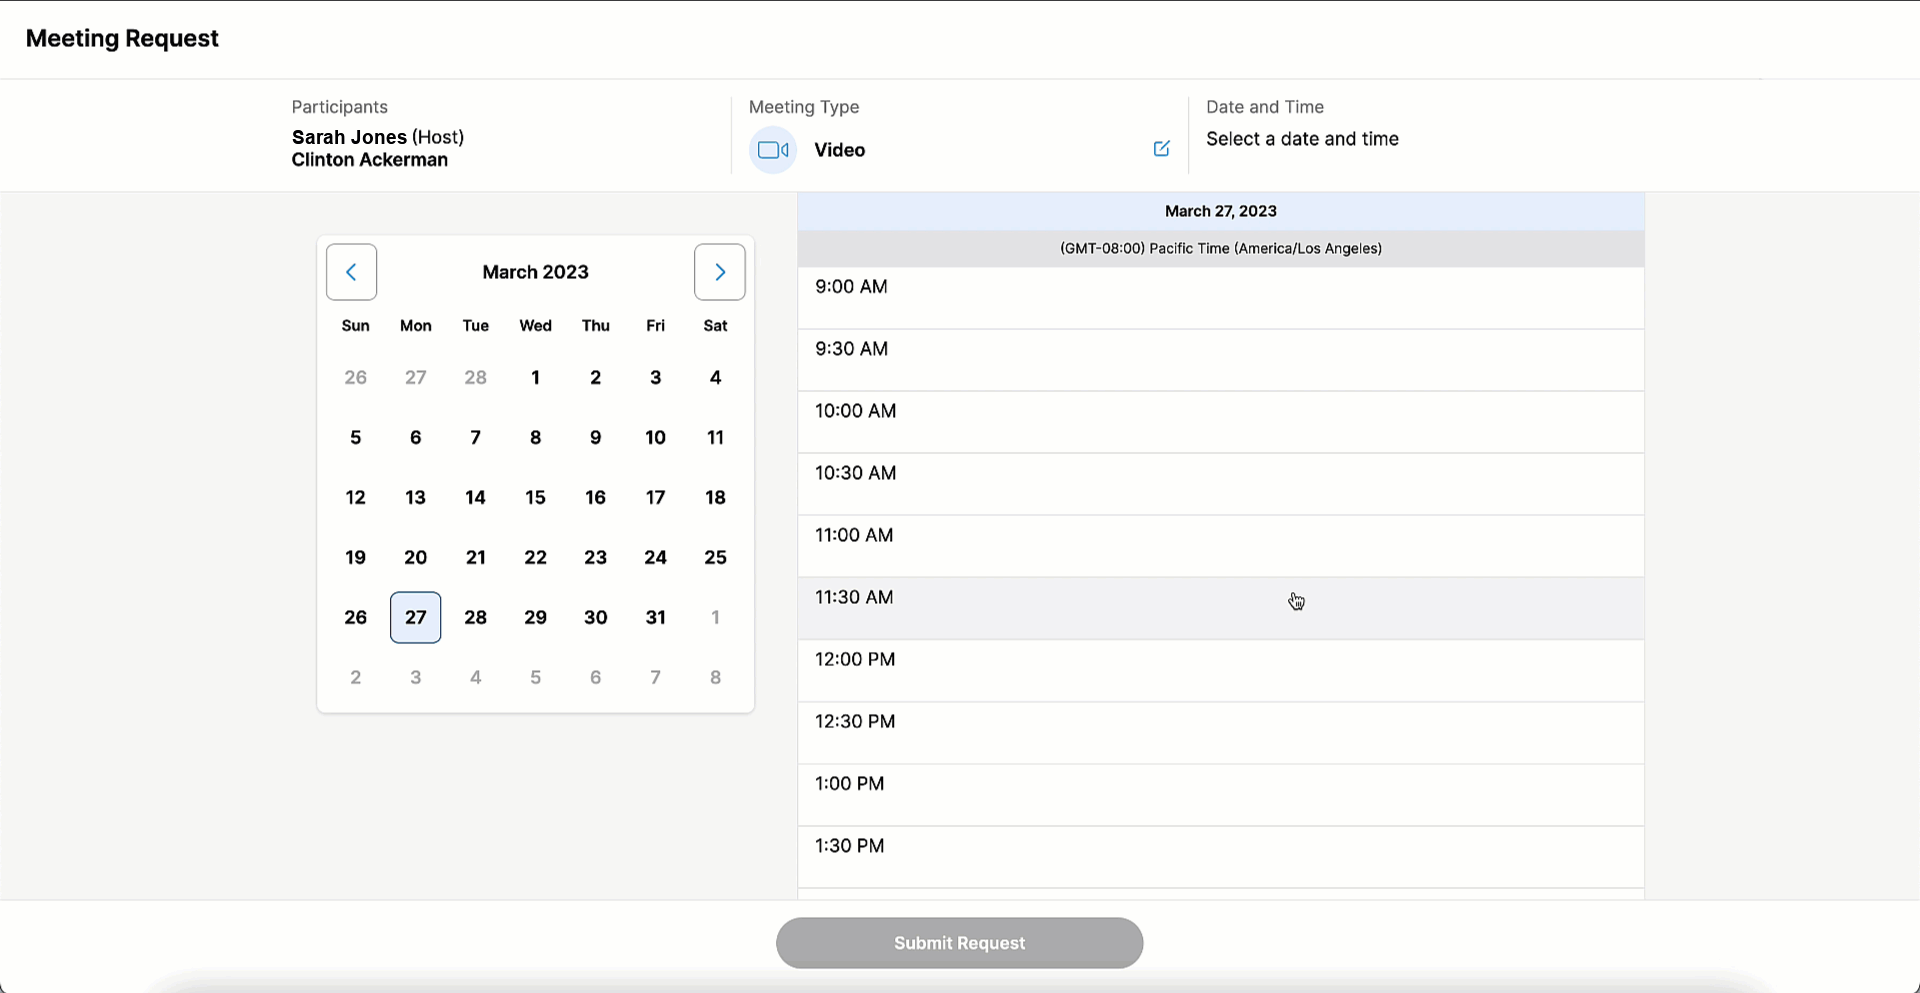Click the Video camera icon
This screenshot has height=993, width=1920.
(773, 150)
